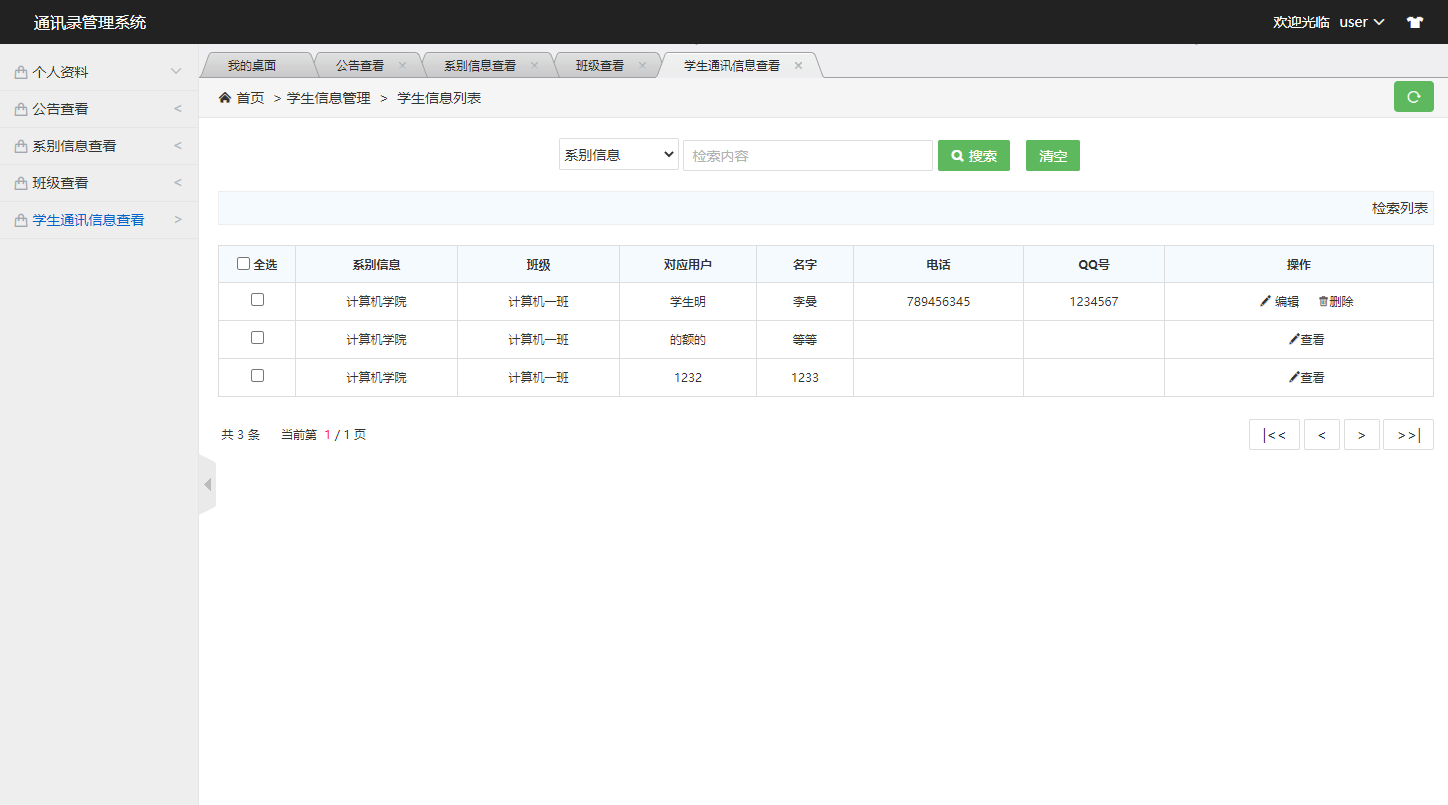Check the checkbox on the last table row
The image size is (1448, 805).
pyautogui.click(x=257, y=377)
